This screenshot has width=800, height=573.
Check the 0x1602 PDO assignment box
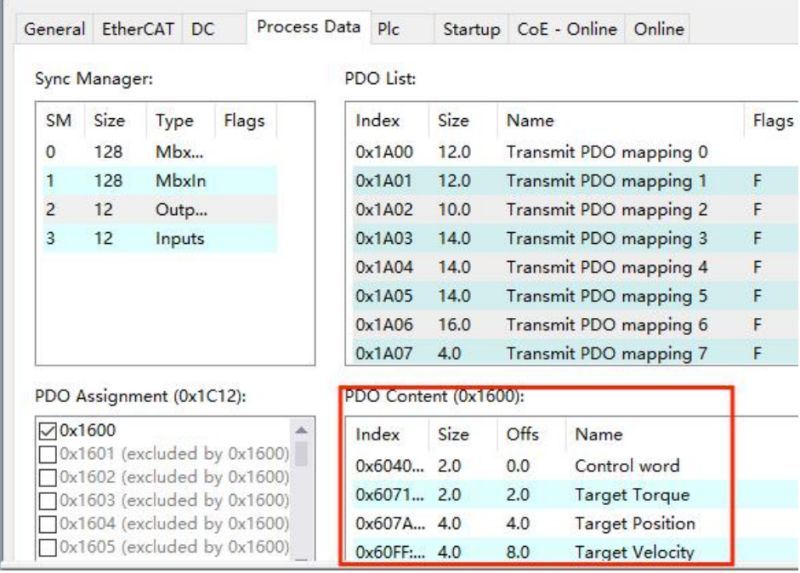tap(47, 478)
